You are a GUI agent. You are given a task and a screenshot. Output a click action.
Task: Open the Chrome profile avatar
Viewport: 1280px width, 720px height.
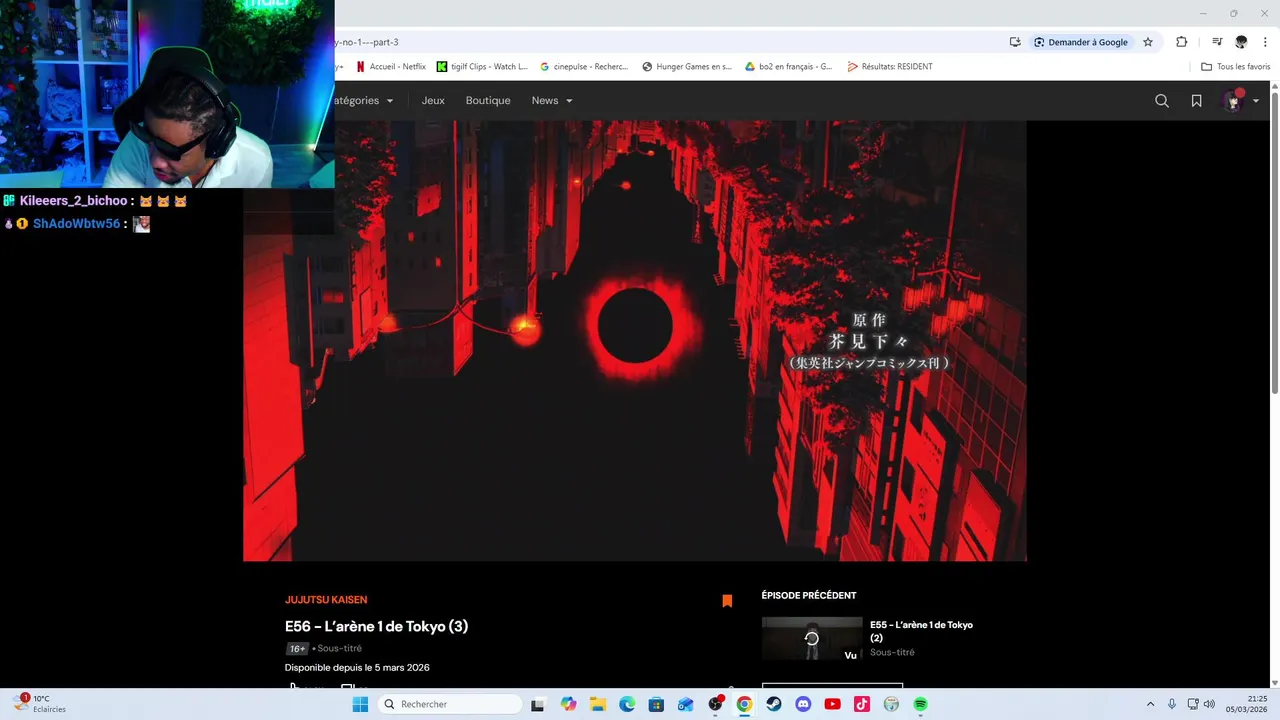(x=1241, y=42)
